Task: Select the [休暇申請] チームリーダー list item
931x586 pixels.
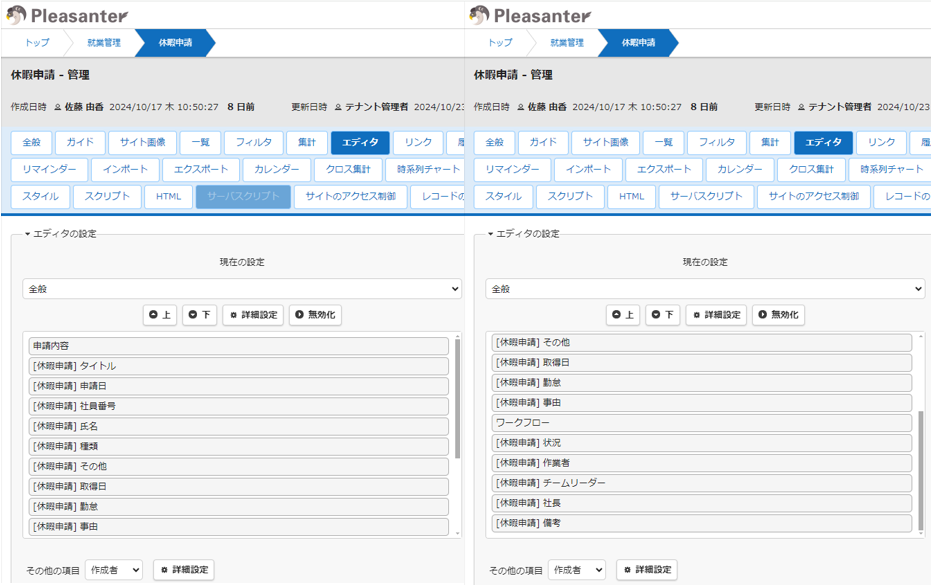Action: (x=701, y=483)
